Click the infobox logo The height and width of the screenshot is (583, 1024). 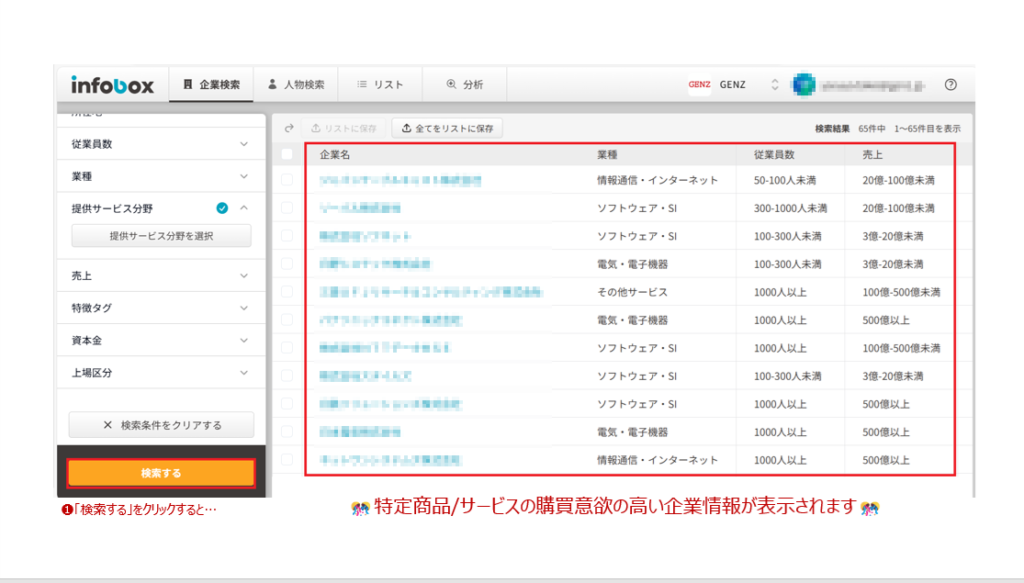[113, 84]
